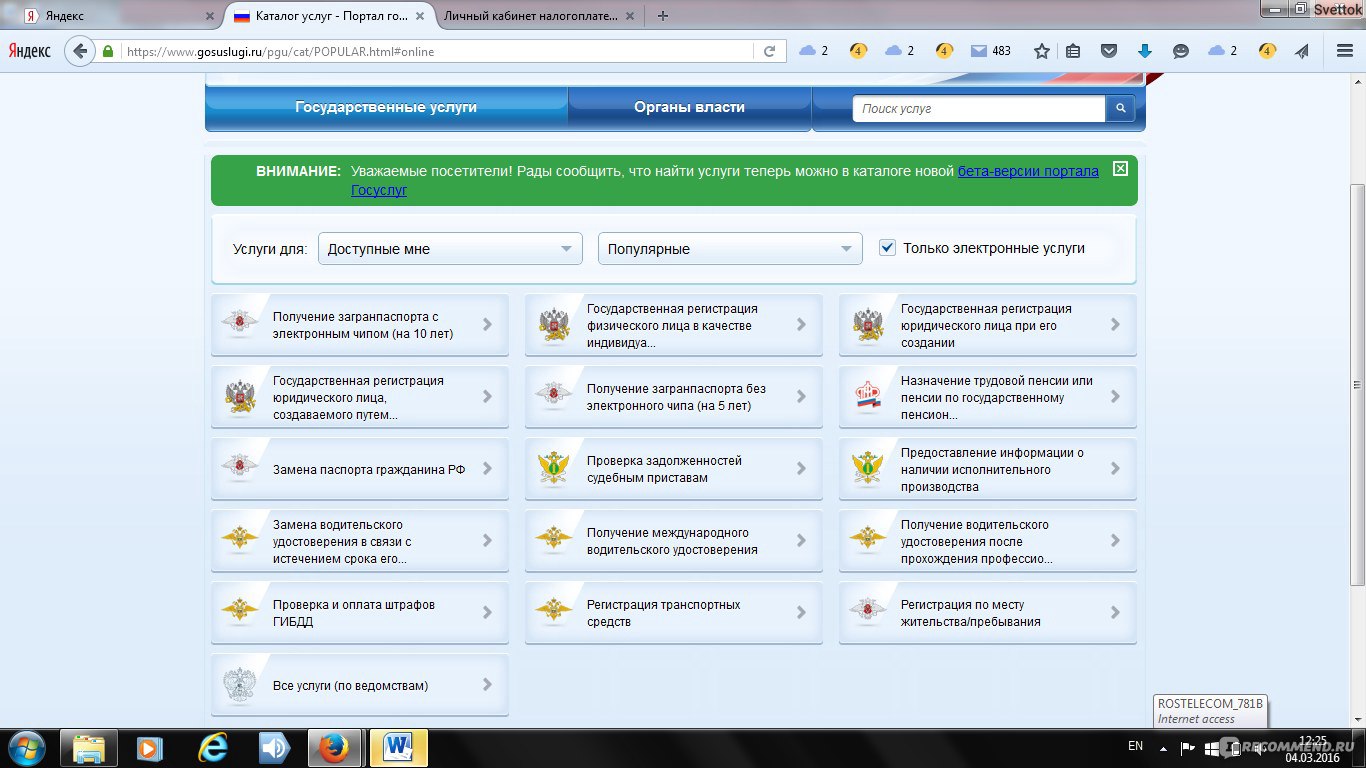Expand arrow for Предоставление информации о наличии исполнительного производства
Viewport: 1366px width, 768px height.
click(x=1115, y=468)
